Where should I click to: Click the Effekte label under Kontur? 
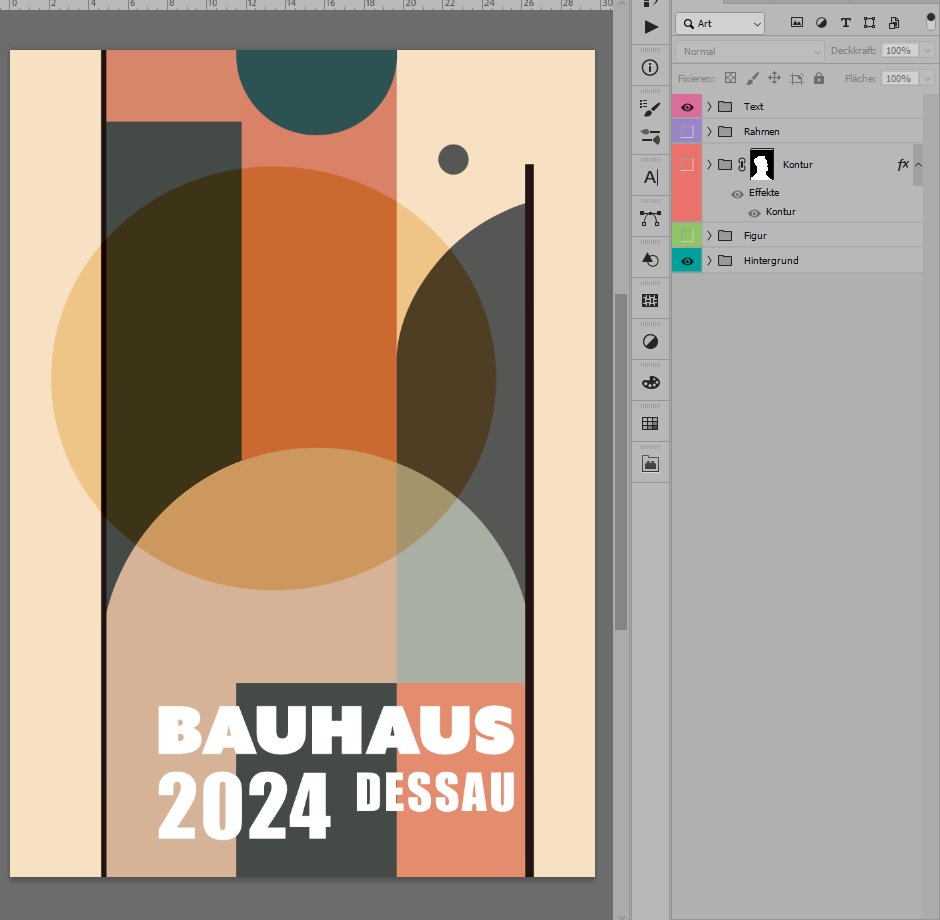pyautogui.click(x=764, y=193)
